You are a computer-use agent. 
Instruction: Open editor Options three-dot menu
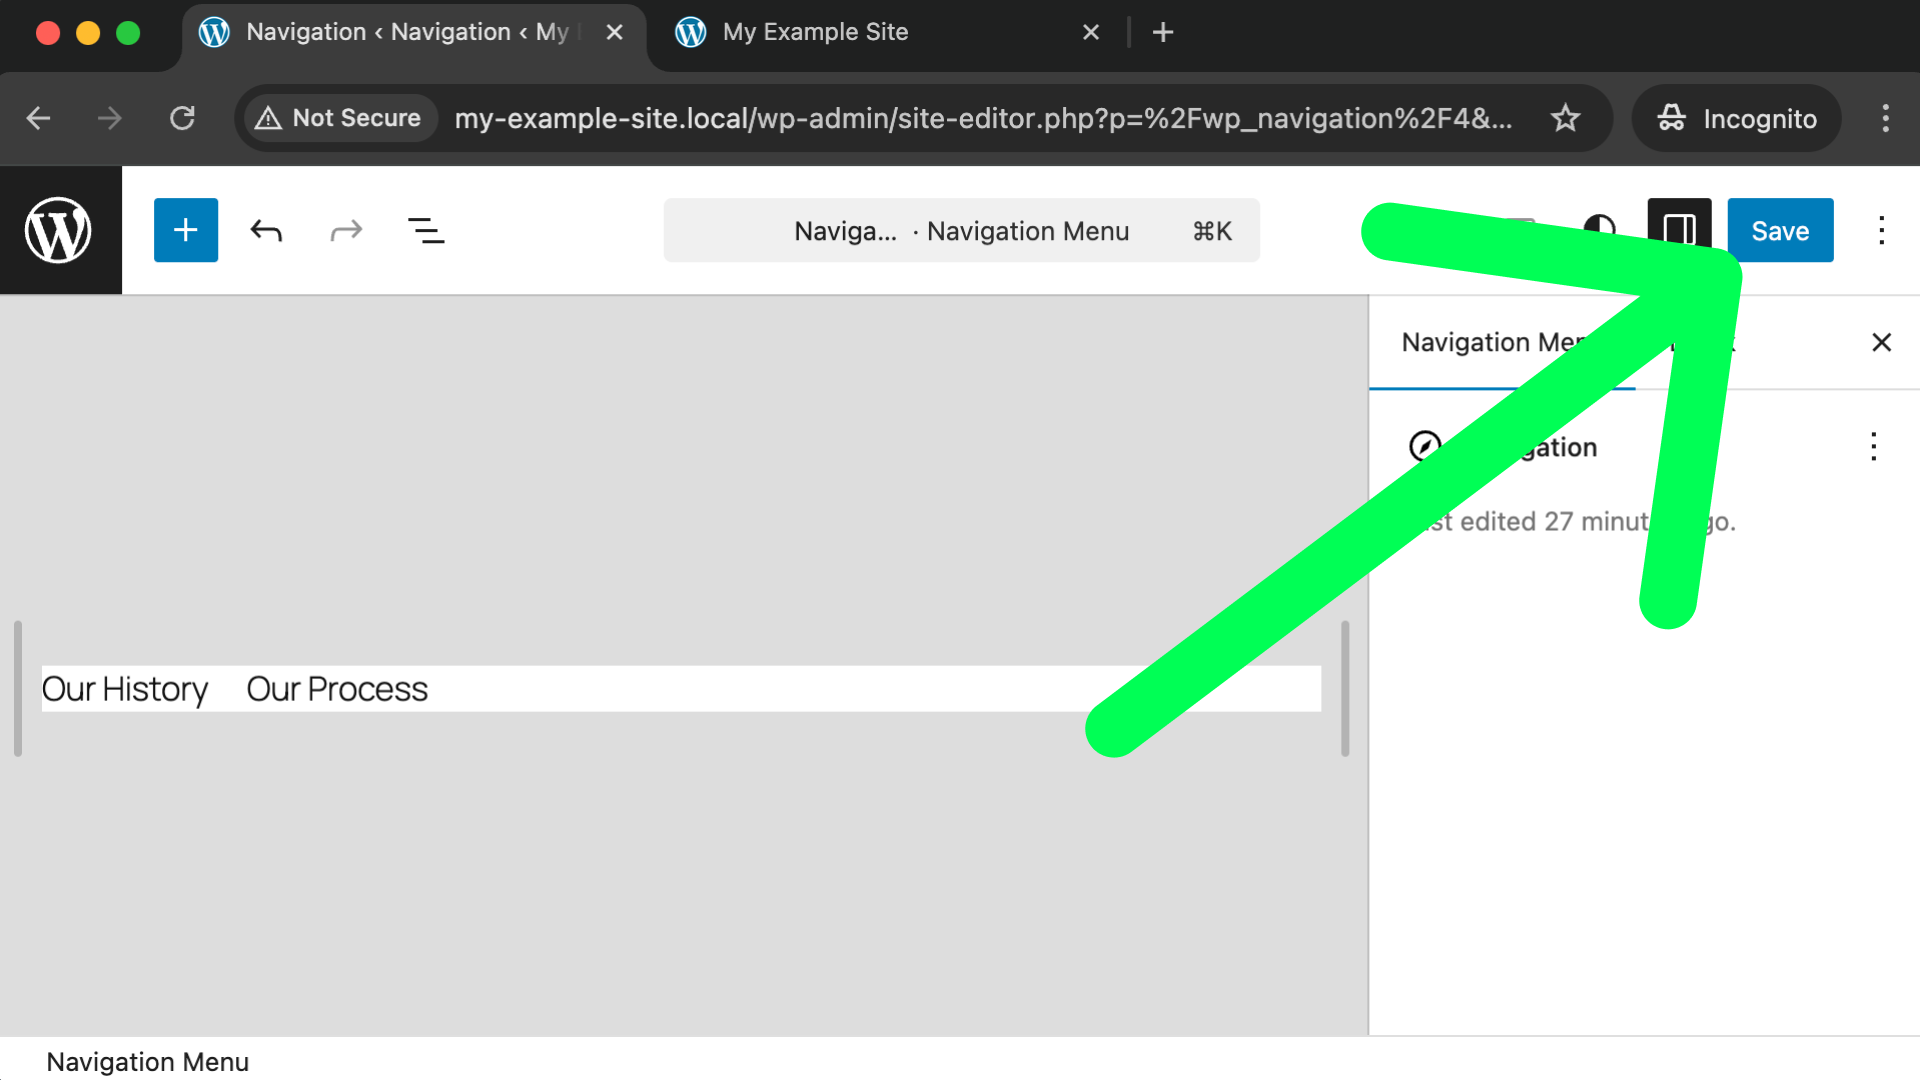[1881, 230]
